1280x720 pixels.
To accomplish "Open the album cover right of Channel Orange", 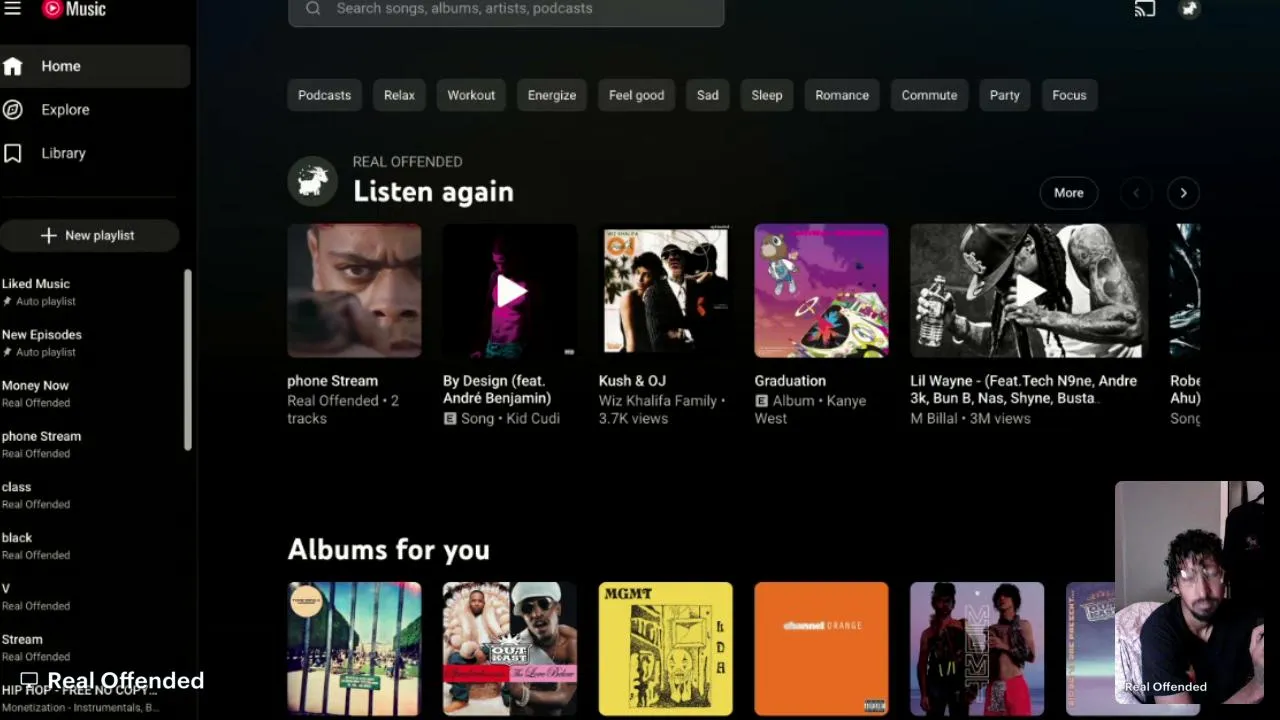I will (977, 649).
